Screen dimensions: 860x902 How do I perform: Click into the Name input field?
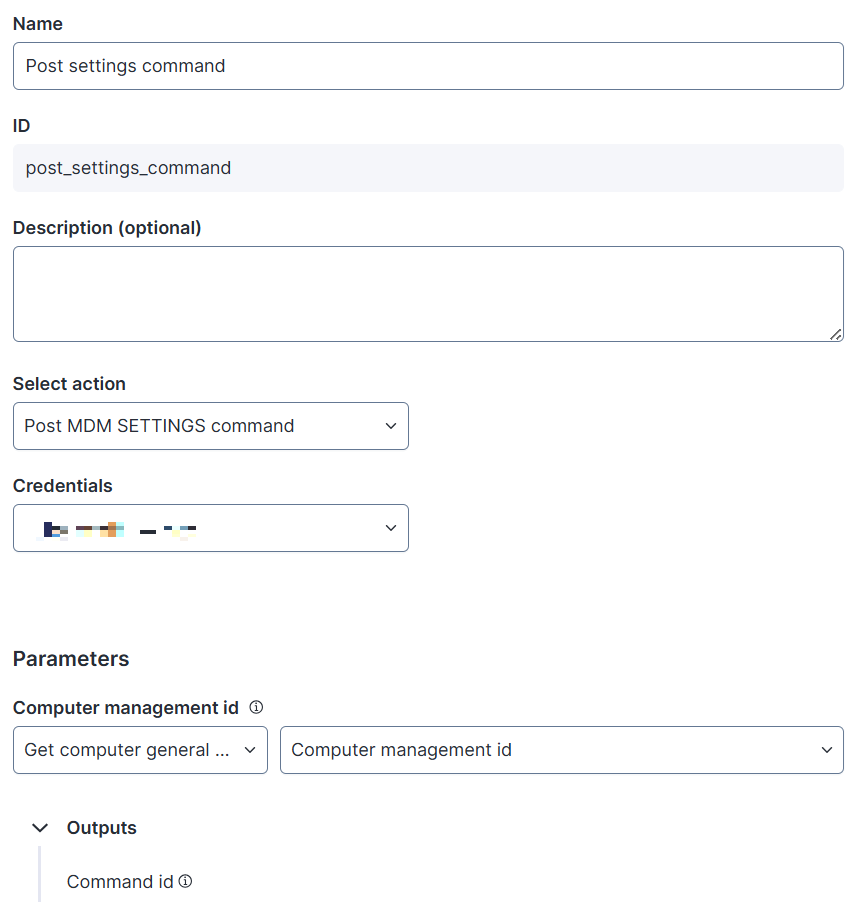point(428,66)
